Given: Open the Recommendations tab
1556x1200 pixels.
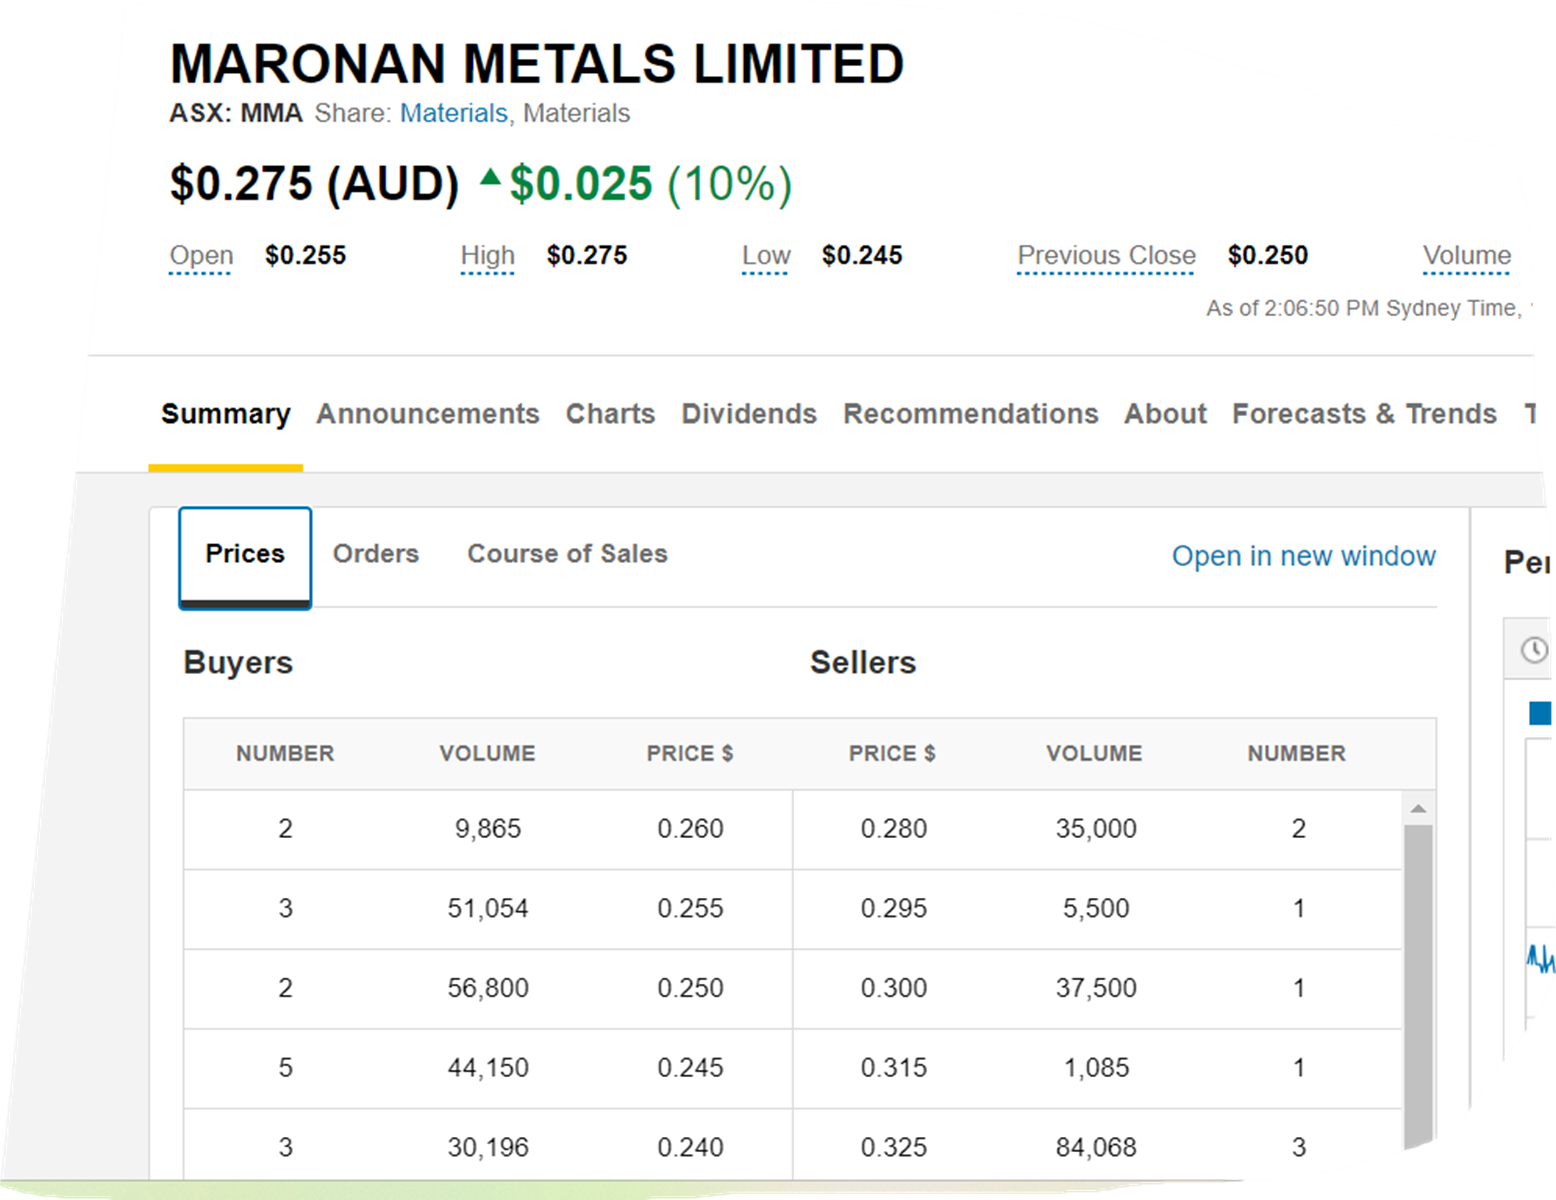Looking at the screenshot, I should pyautogui.click(x=971, y=414).
